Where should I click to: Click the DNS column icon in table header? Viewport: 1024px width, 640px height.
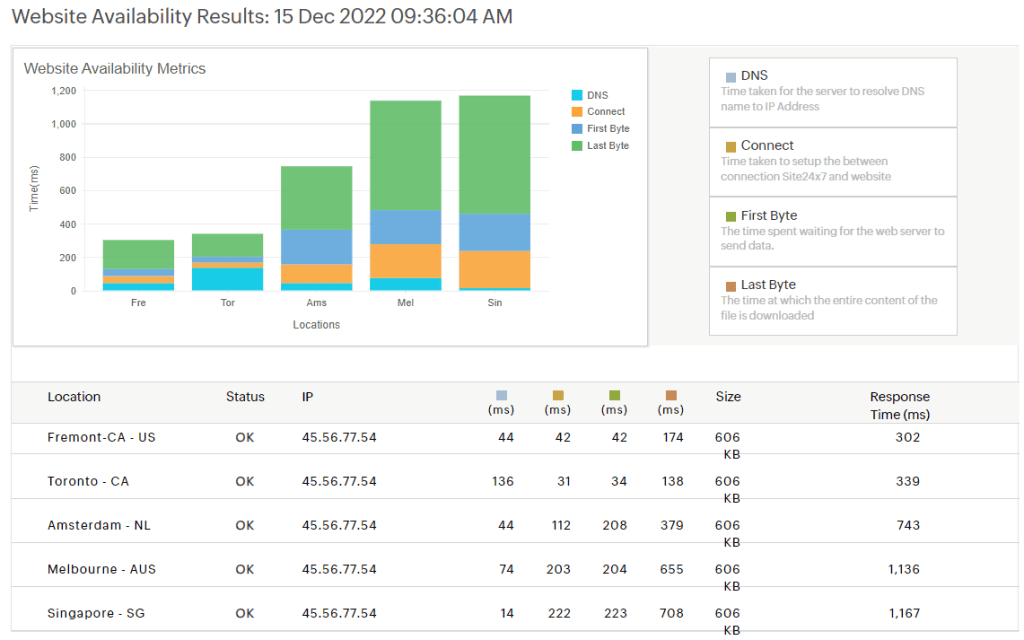pyautogui.click(x=501, y=395)
